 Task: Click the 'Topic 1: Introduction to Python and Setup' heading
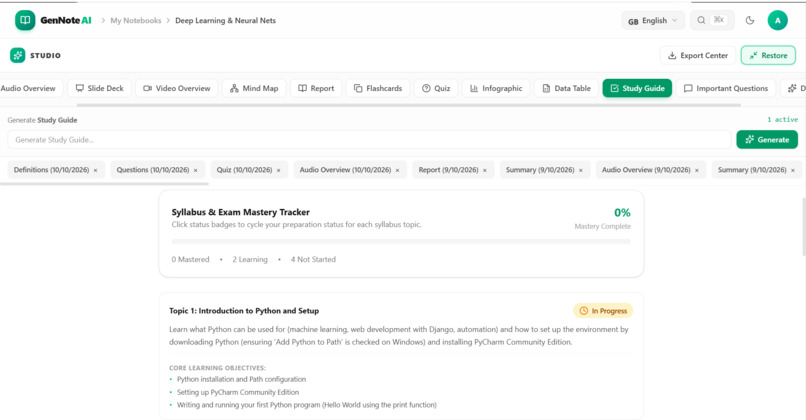(244, 311)
